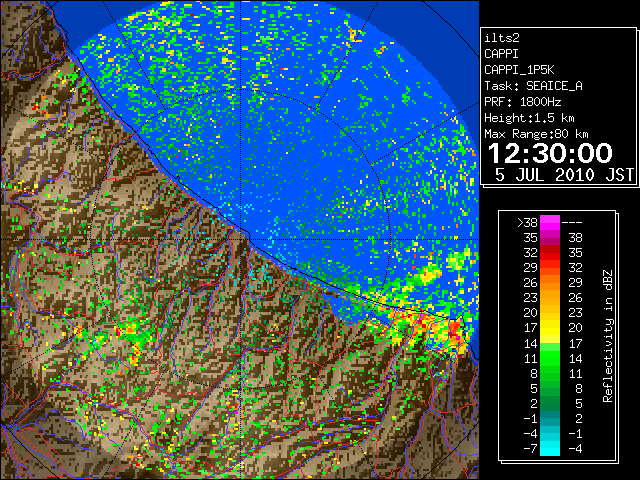Click the 'ilts2' site name text
This screenshot has width=640, height=480.
502,38
